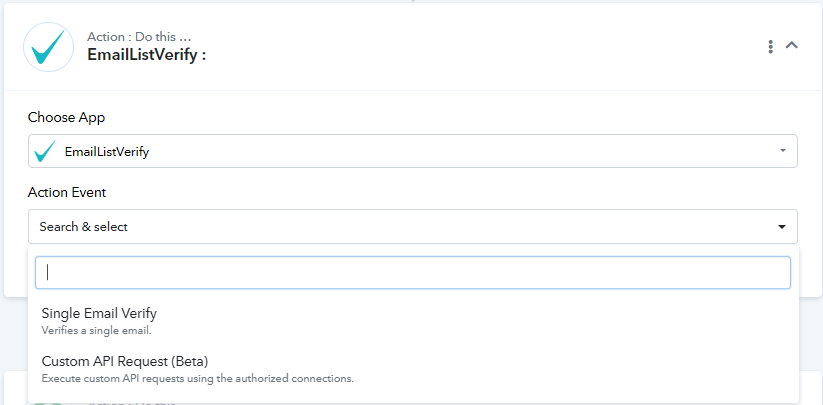Select the "Search & select" field
The height and width of the screenshot is (405, 823).
[413, 227]
